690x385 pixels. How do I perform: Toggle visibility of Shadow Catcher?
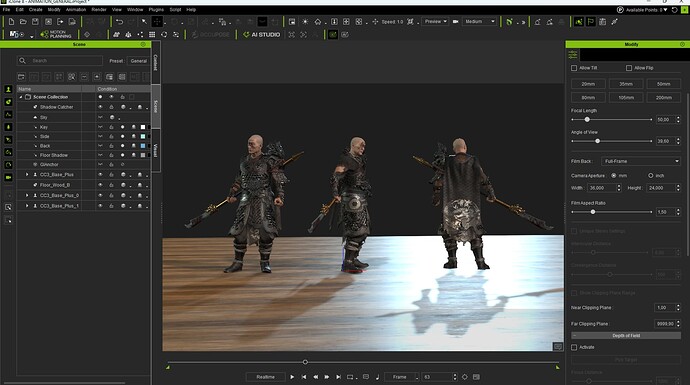100,107
